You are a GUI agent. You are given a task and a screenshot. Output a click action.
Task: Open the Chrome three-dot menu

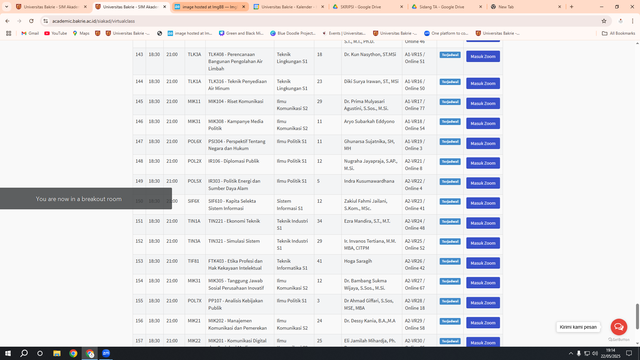(x=632, y=21)
